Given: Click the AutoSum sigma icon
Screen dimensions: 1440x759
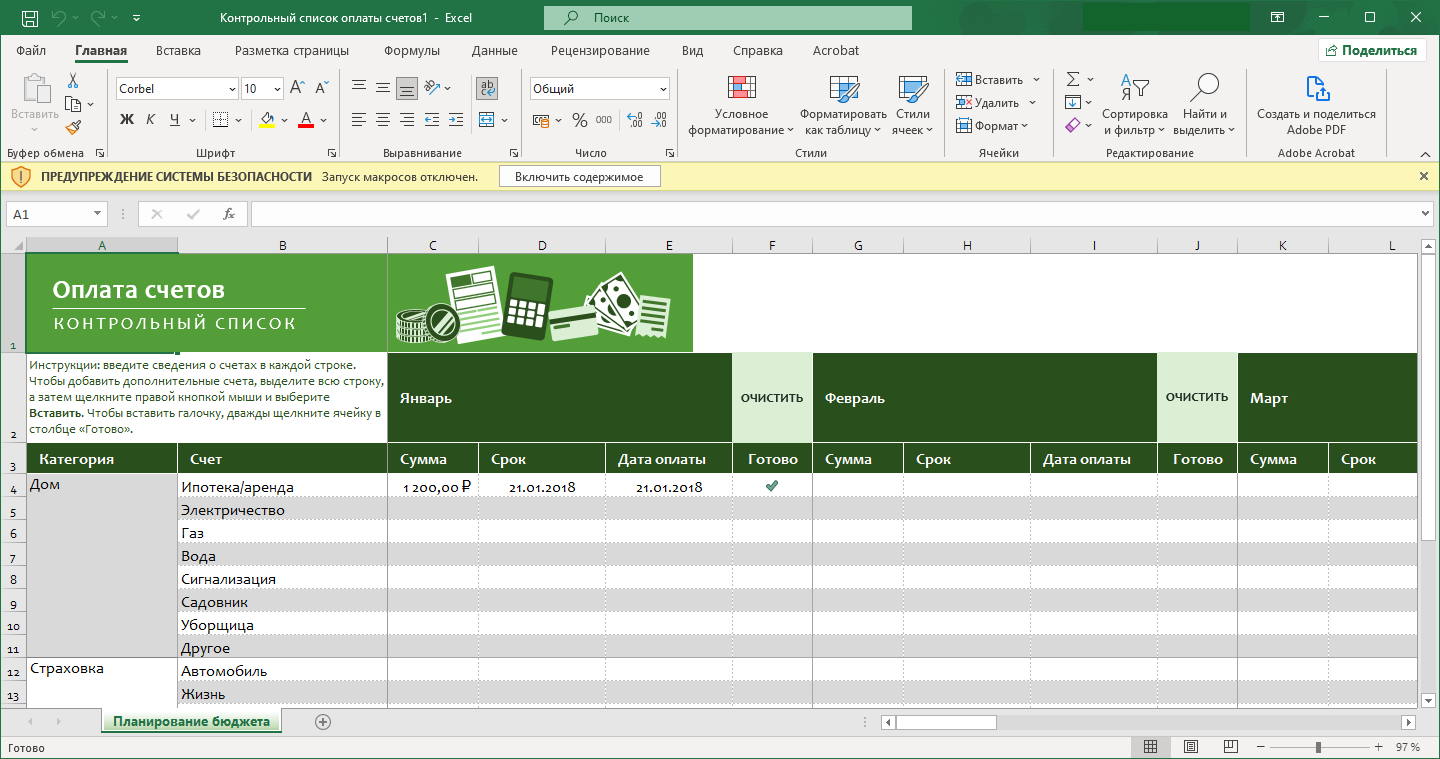Looking at the screenshot, I should pos(1073,79).
